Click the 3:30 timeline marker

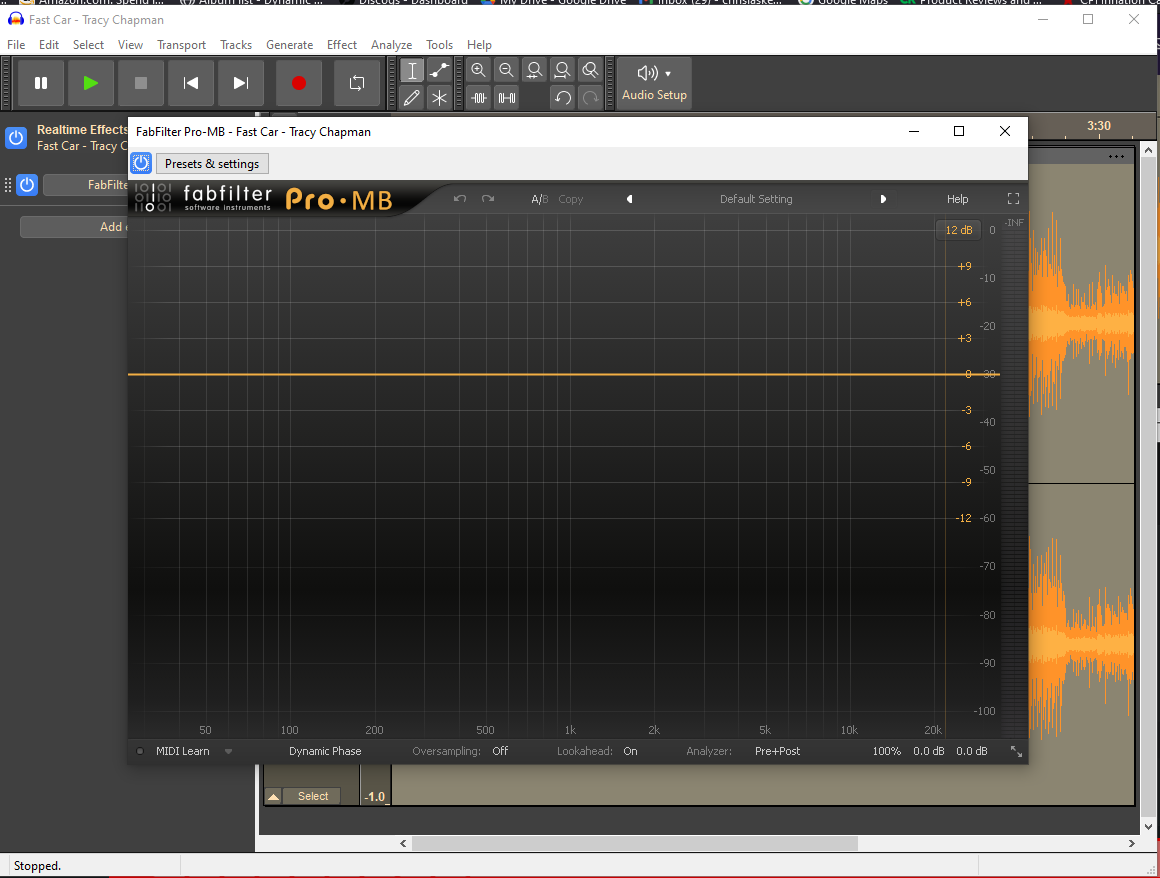tap(1099, 126)
